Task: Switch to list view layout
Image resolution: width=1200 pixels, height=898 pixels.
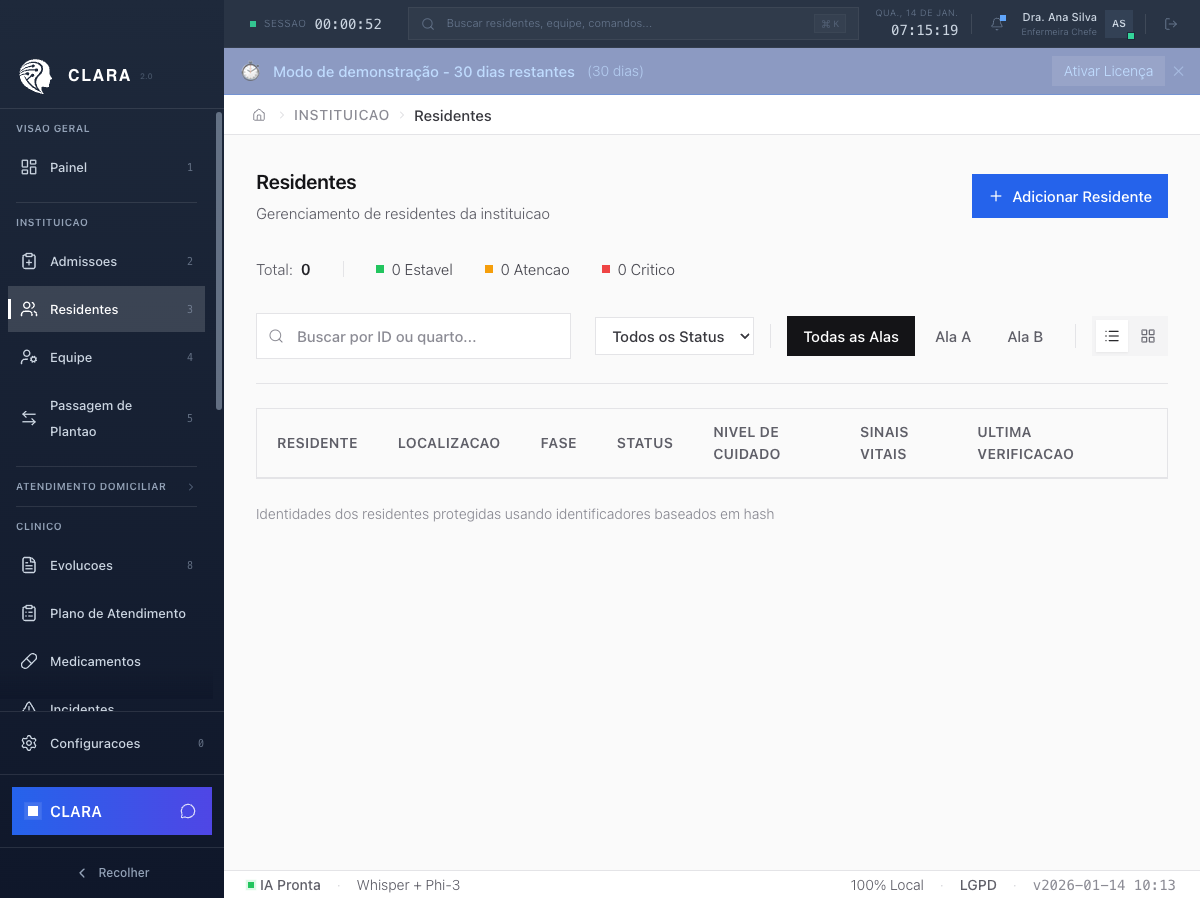Action: (1112, 336)
